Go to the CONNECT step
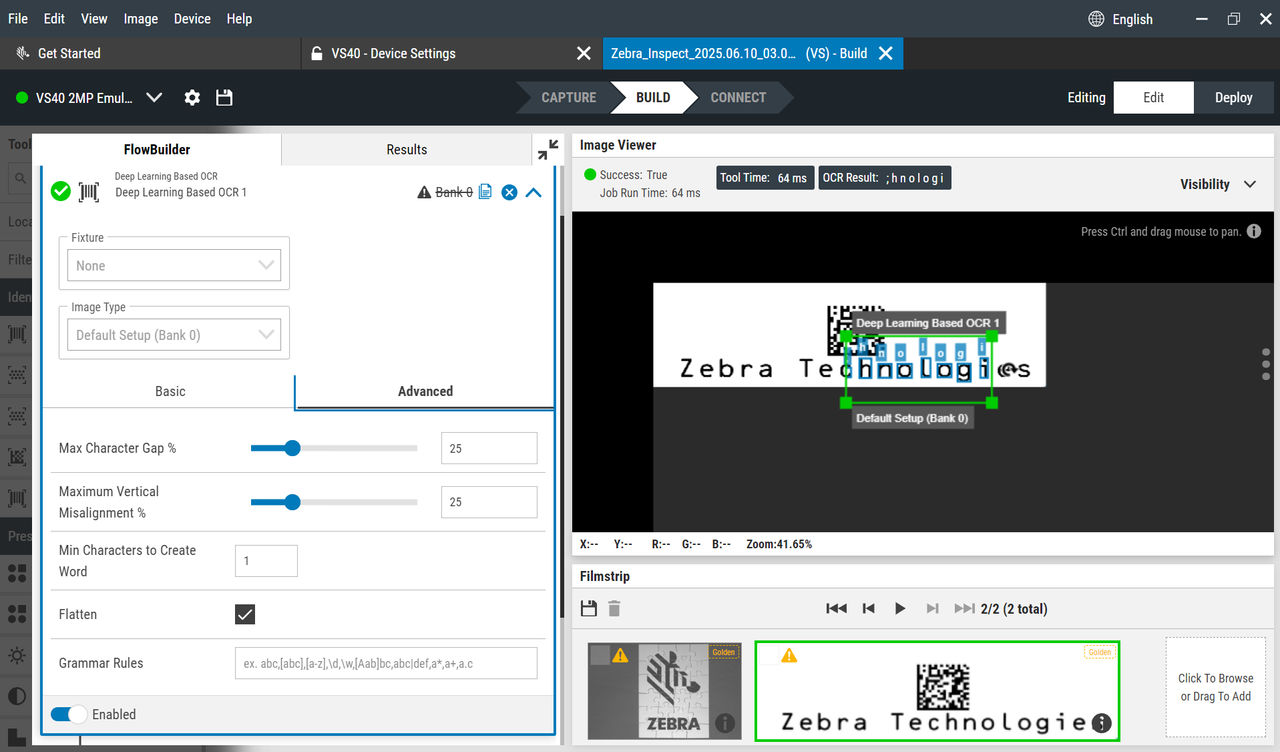Image resolution: width=1280 pixels, height=752 pixels. pyautogui.click(x=738, y=97)
